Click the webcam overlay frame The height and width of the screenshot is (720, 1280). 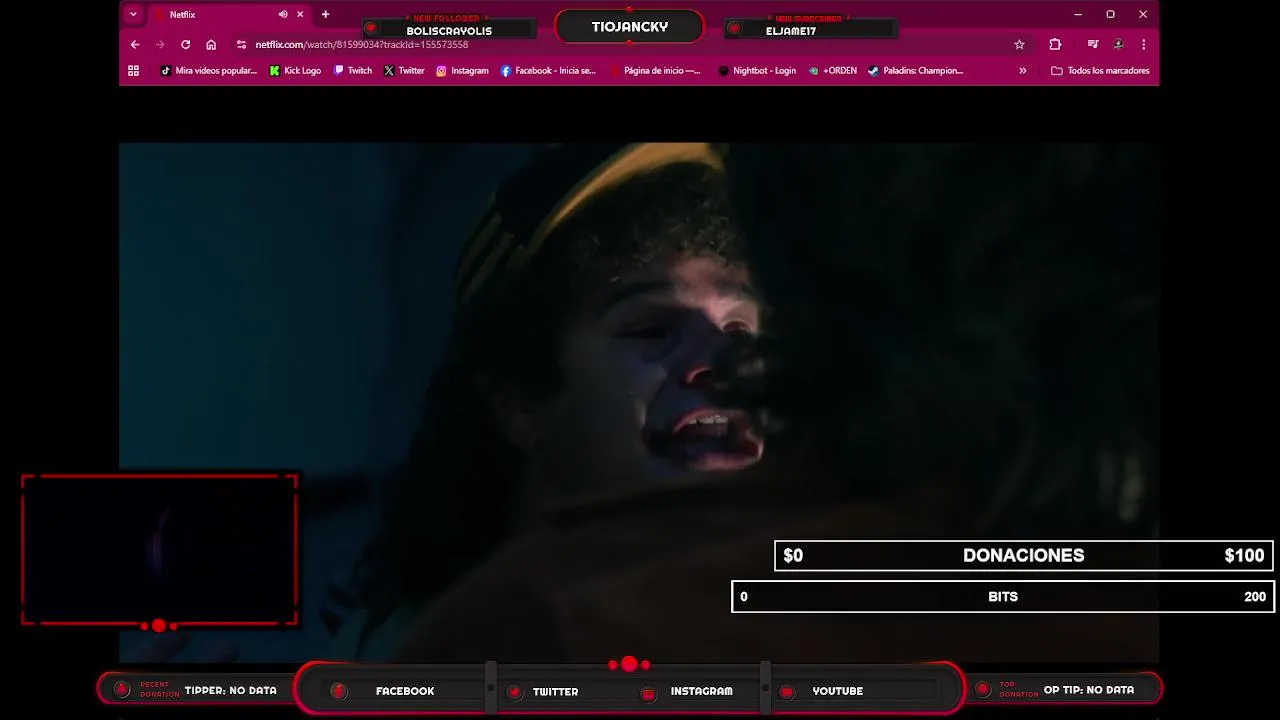tap(159, 550)
